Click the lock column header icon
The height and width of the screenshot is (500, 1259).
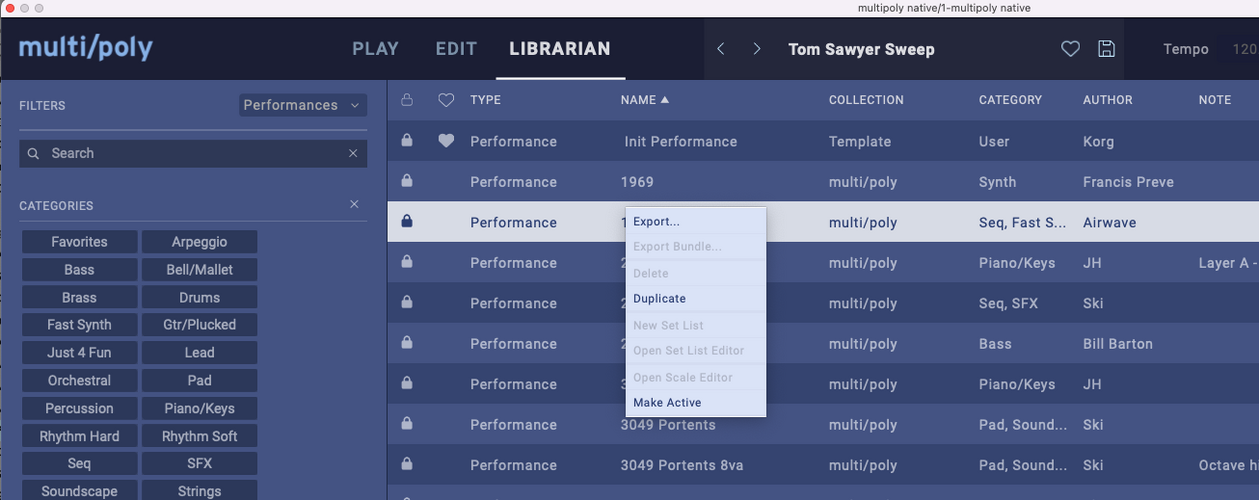point(406,100)
